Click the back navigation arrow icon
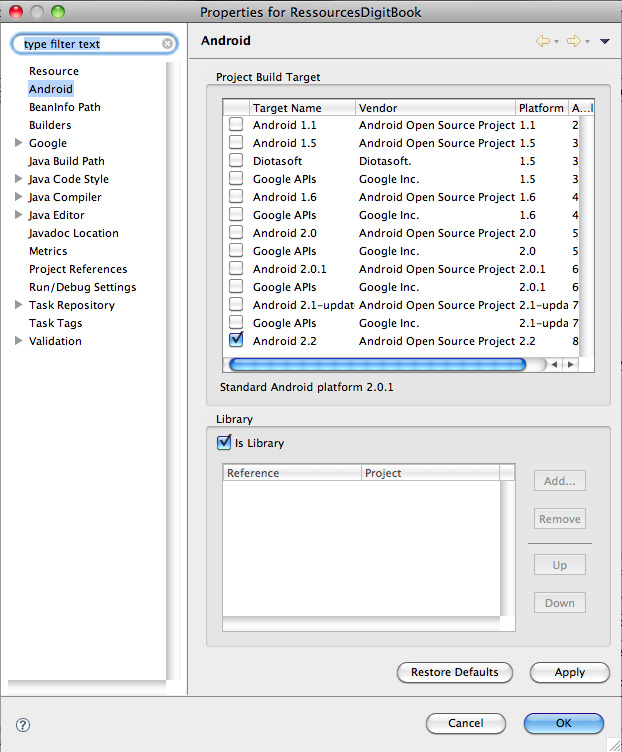 pyautogui.click(x=543, y=41)
